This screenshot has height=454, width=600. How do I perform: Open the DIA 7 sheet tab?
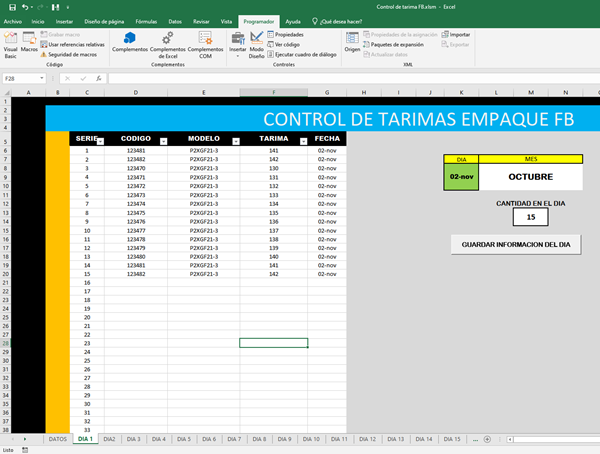pos(234,439)
